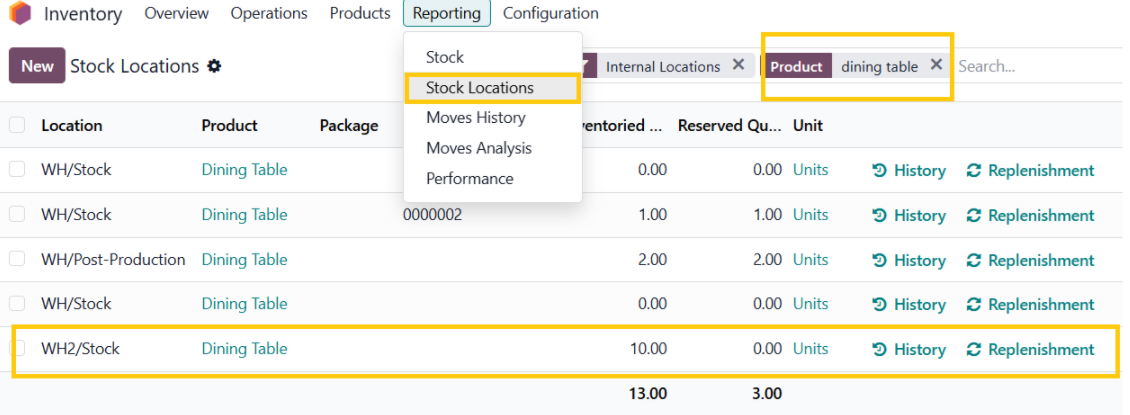This screenshot has width=1130, height=415.
Task: Click the Odoo Inventory app logo icon
Action: click(x=20, y=14)
